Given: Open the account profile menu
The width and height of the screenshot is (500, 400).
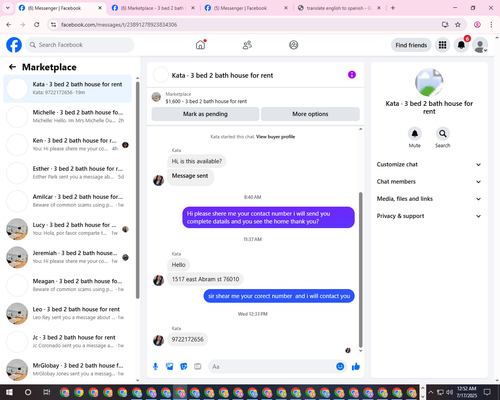Looking at the screenshot, I should tap(480, 45).
